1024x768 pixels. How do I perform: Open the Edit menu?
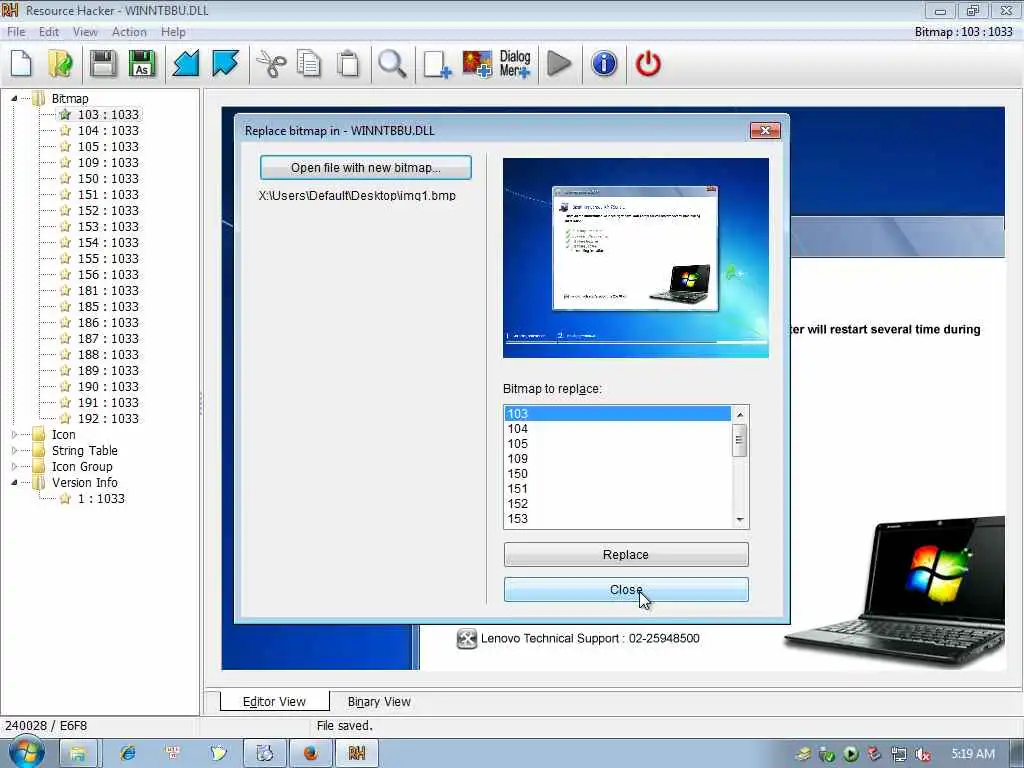[49, 32]
